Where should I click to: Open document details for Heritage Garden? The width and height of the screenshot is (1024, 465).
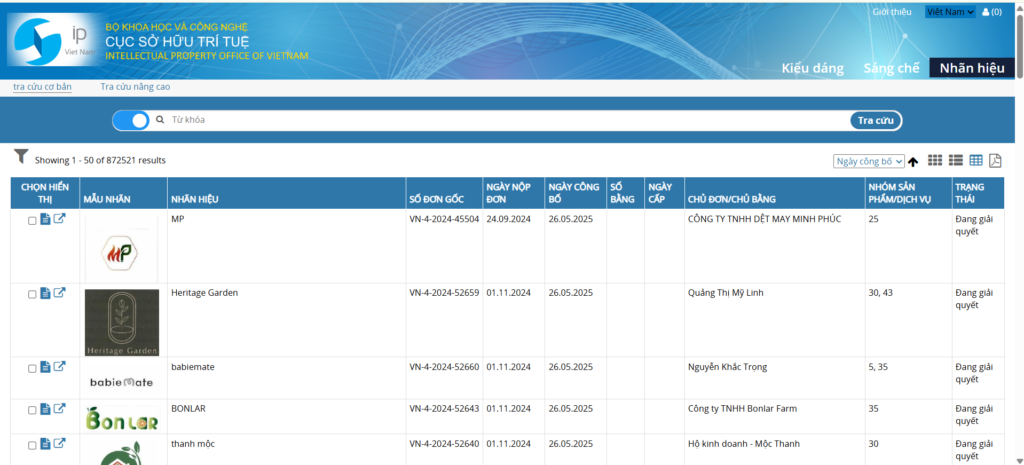point(45,293)
